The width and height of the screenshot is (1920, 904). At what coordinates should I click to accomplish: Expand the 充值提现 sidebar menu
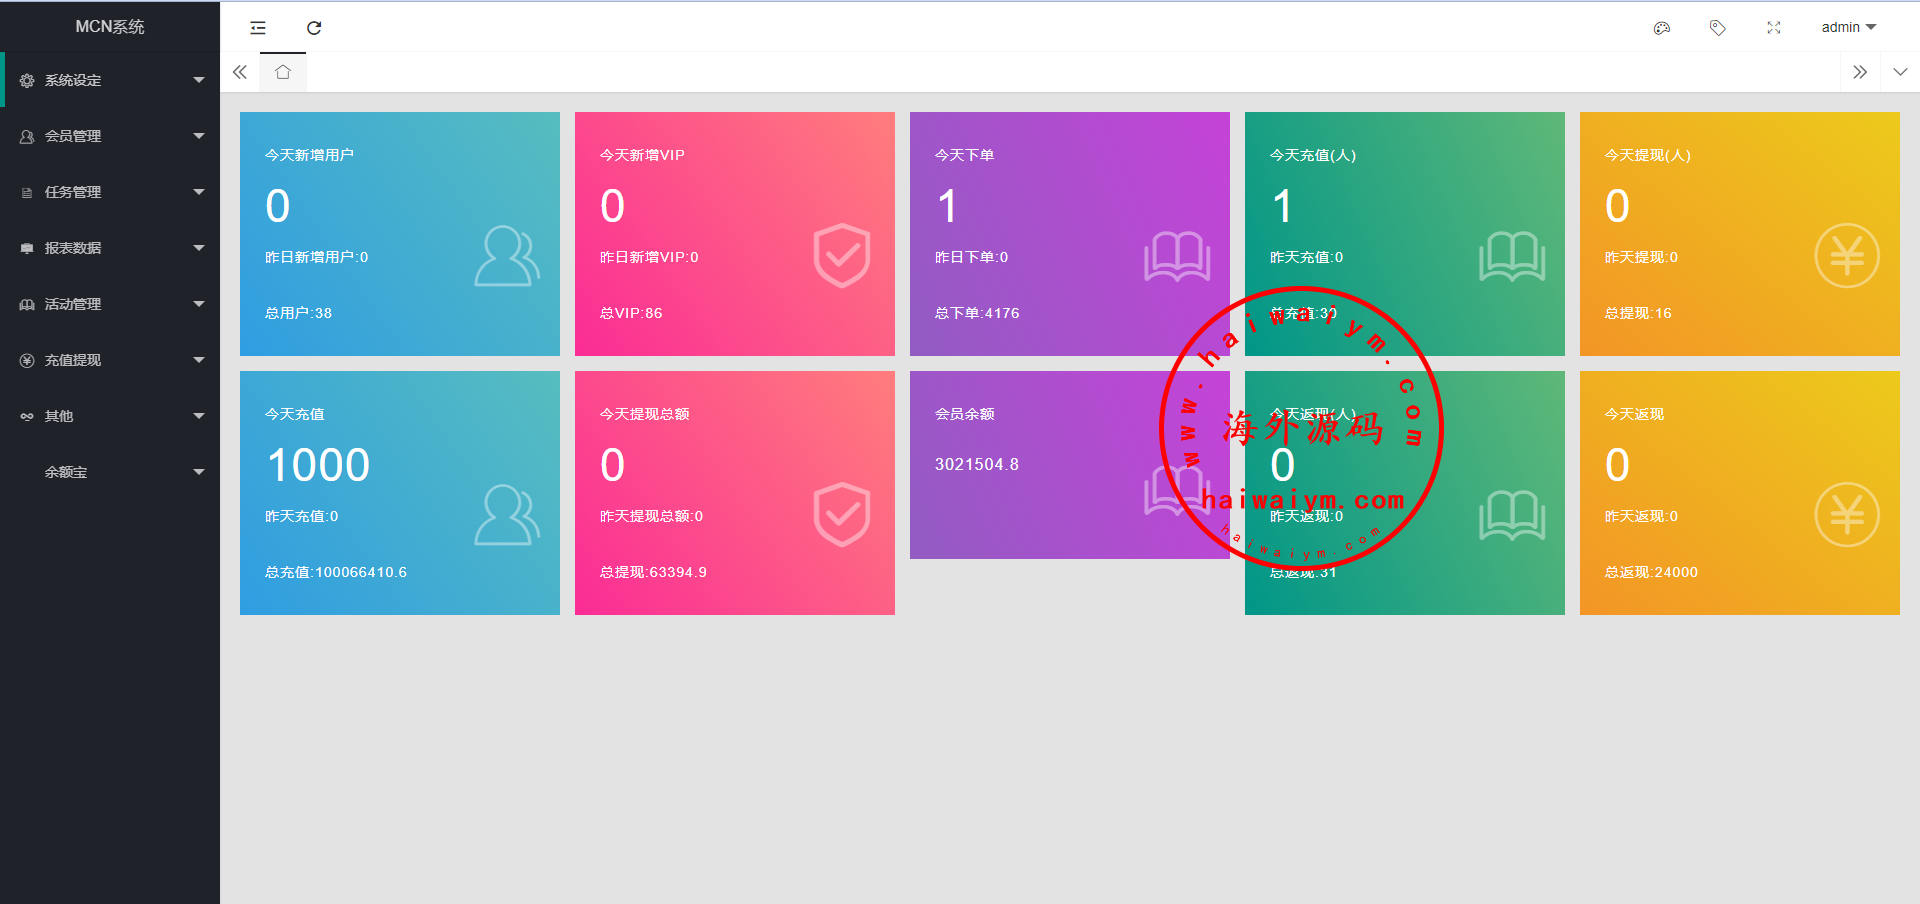(110, 360)
